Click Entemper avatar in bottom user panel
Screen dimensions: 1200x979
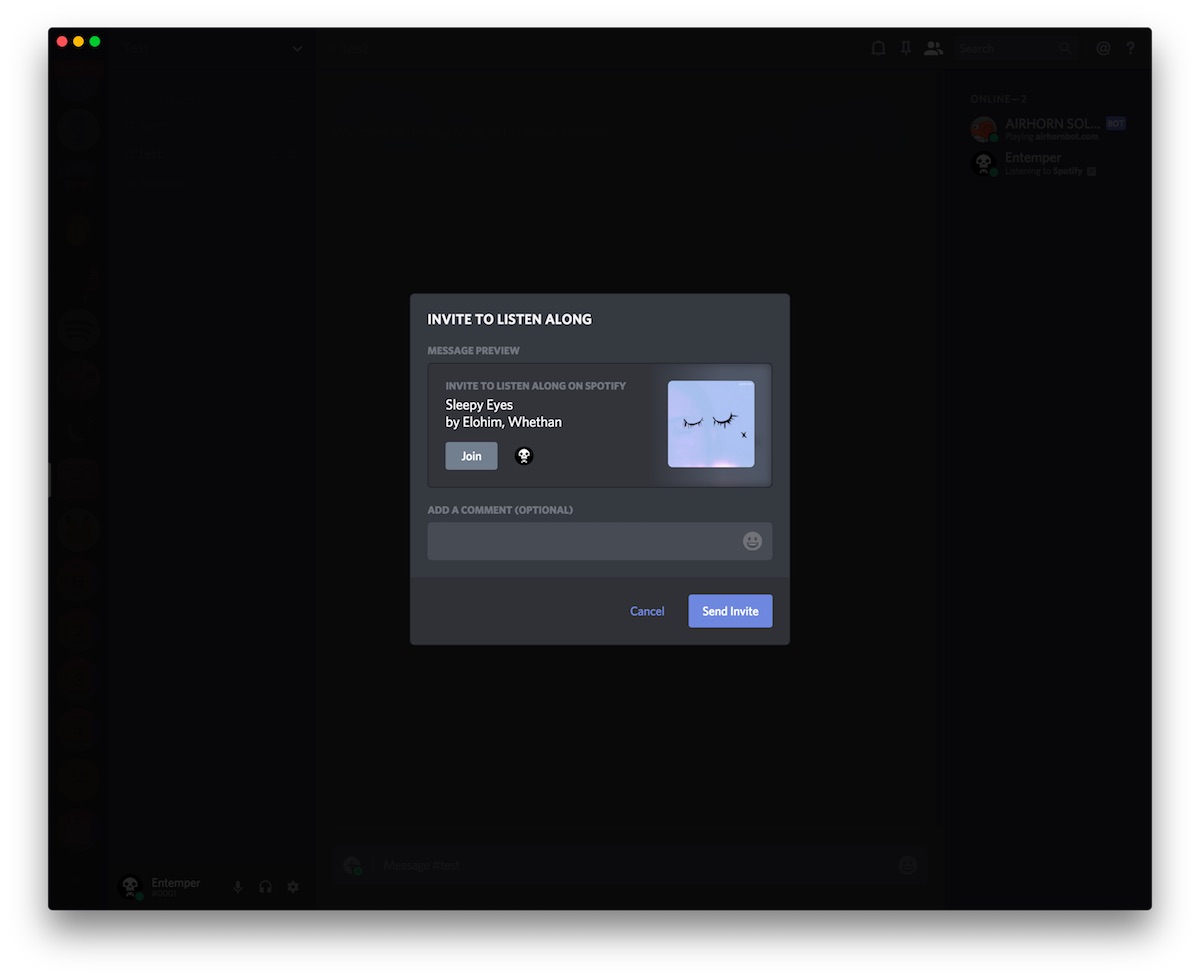[131, 887]
